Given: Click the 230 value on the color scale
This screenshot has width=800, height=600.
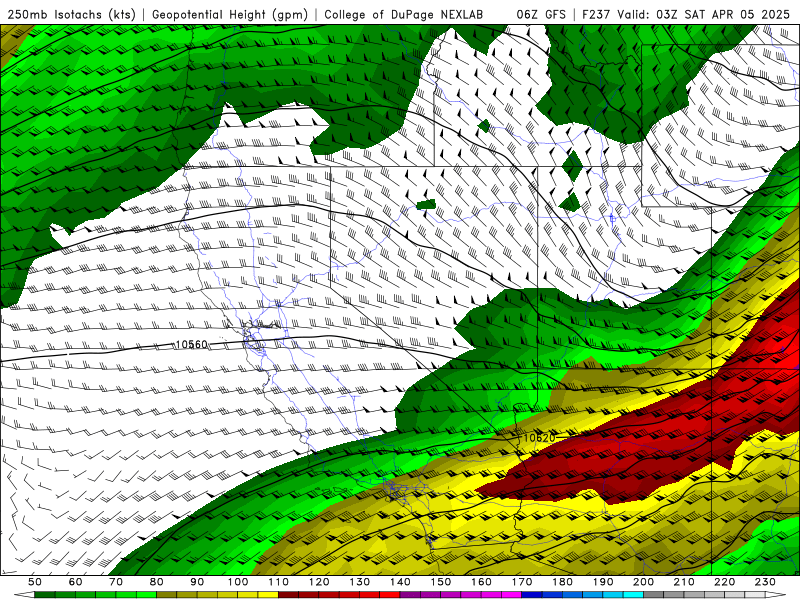Looking at the screenshot, I should [765, 582].
